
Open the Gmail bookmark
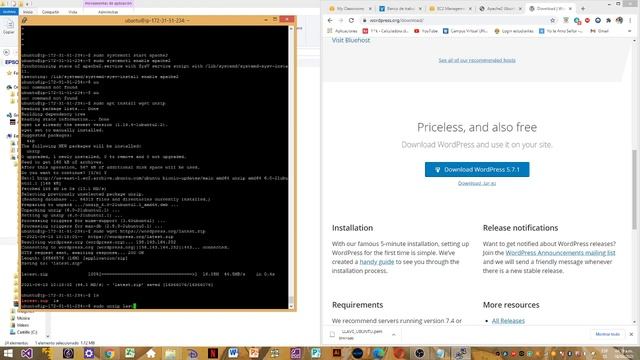[599, 31]
